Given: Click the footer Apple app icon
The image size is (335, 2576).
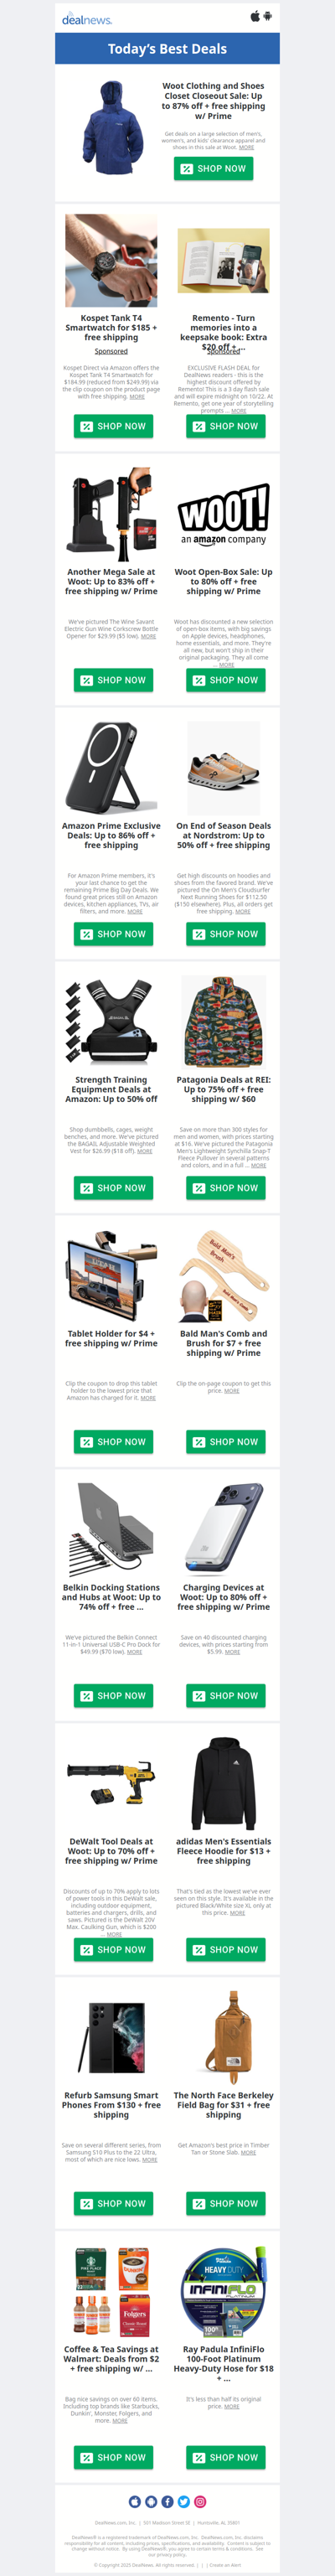Looking at the screenshot, I should 135,2502.
